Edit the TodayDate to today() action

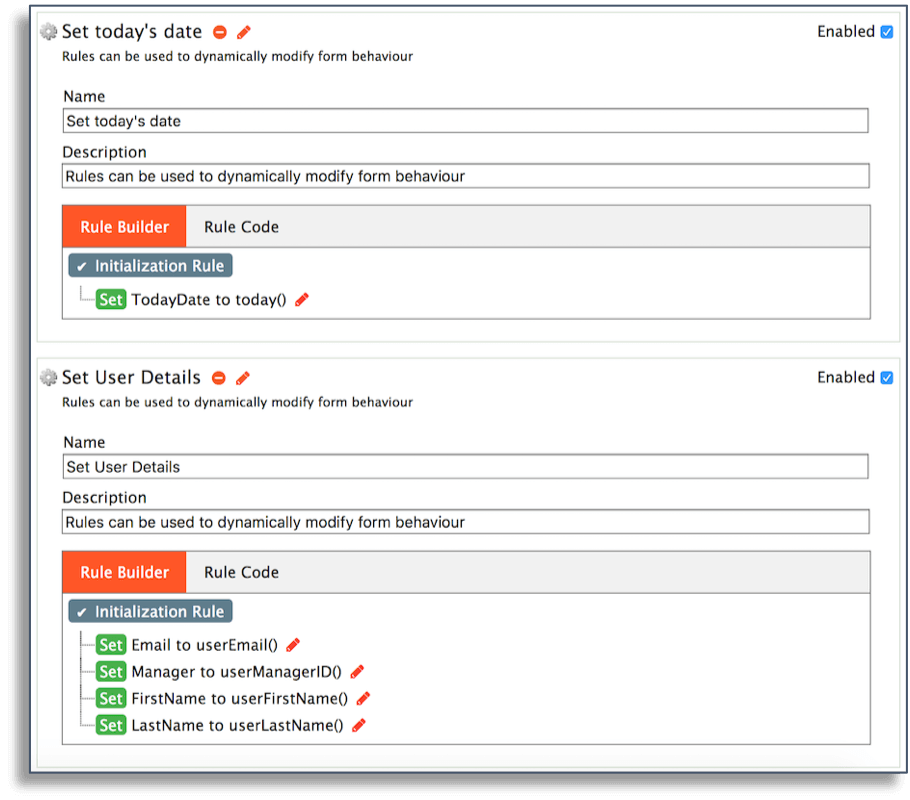click(x=301, y=299)
